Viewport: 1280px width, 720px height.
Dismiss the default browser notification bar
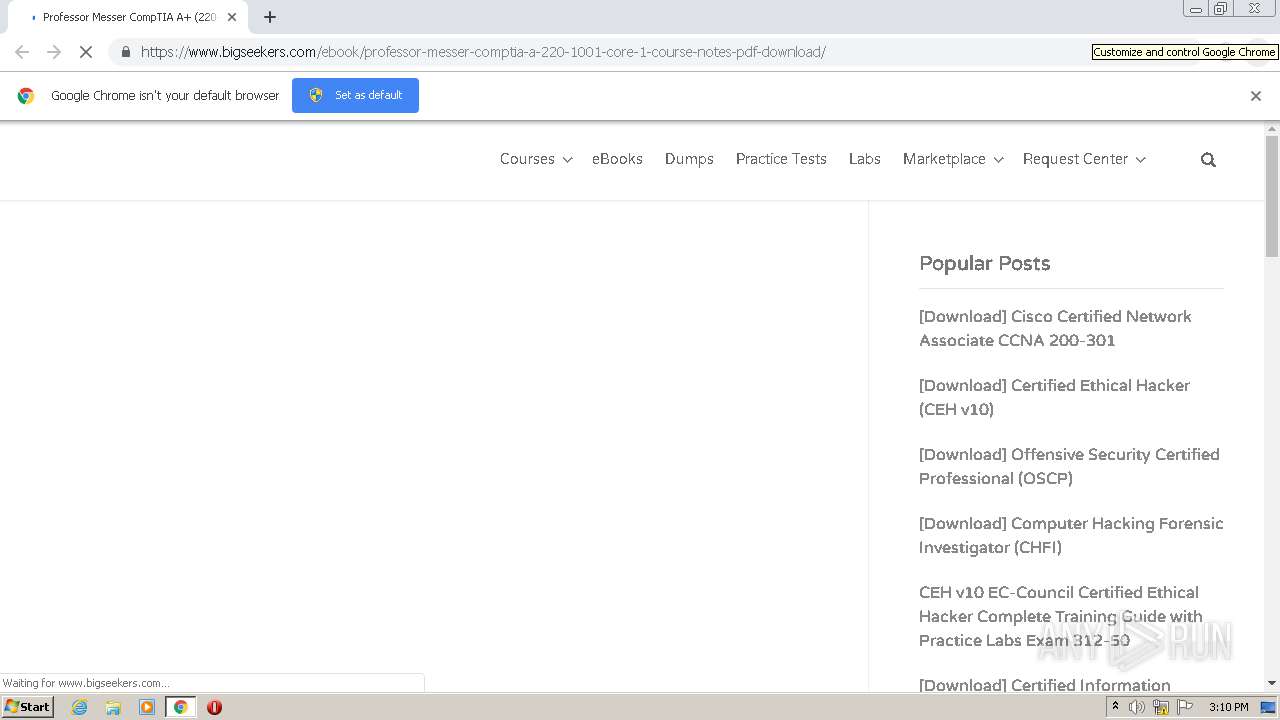pyautogui.click(x=1256, y=96)
